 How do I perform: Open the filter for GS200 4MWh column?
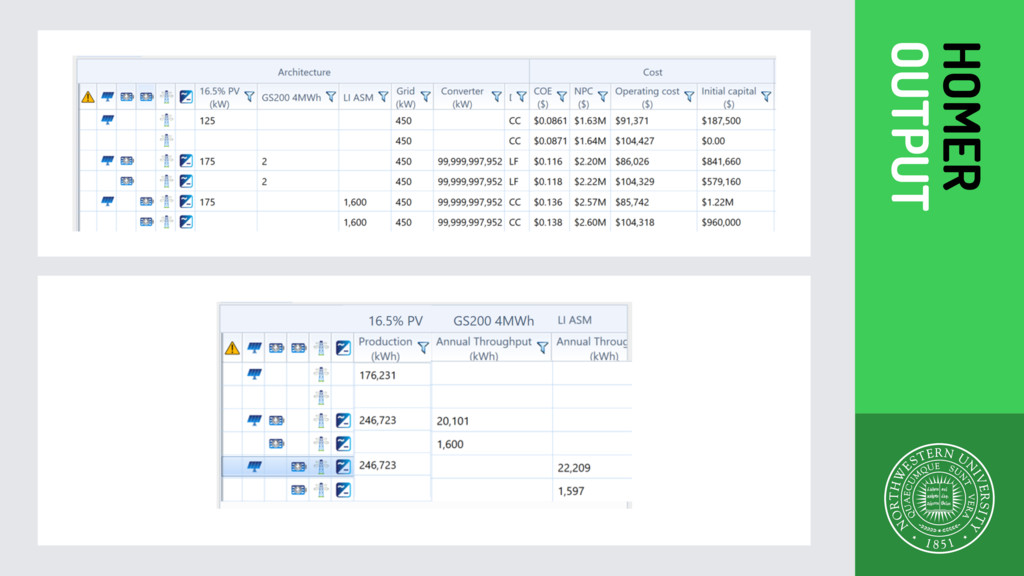pos(331,97)
